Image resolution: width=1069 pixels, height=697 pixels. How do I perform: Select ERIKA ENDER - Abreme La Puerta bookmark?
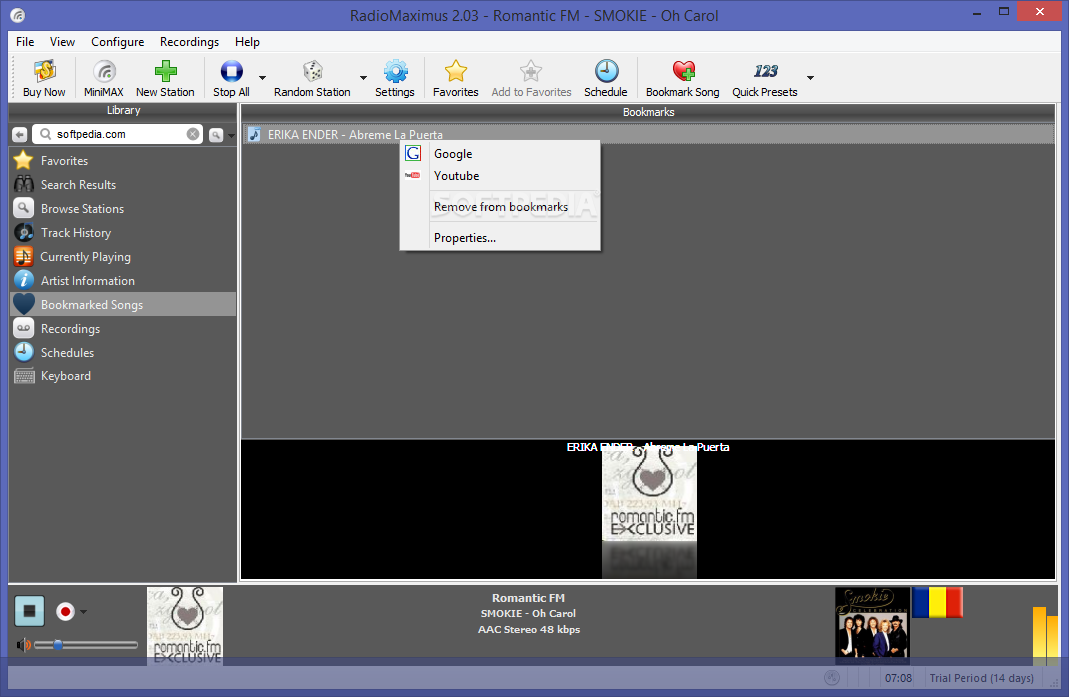648,134
